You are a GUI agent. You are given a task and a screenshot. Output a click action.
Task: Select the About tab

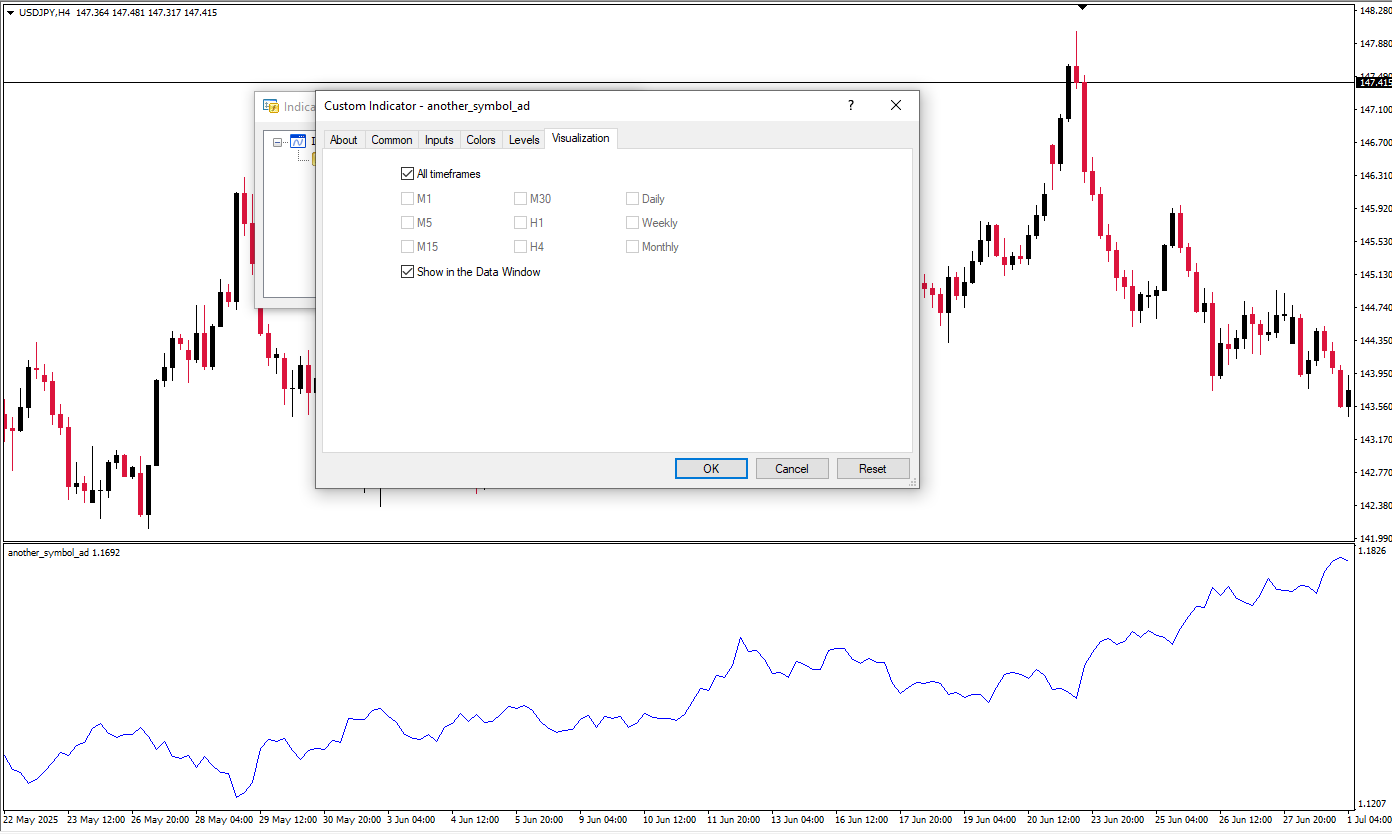pyautogui.click(x=343, y=140)
